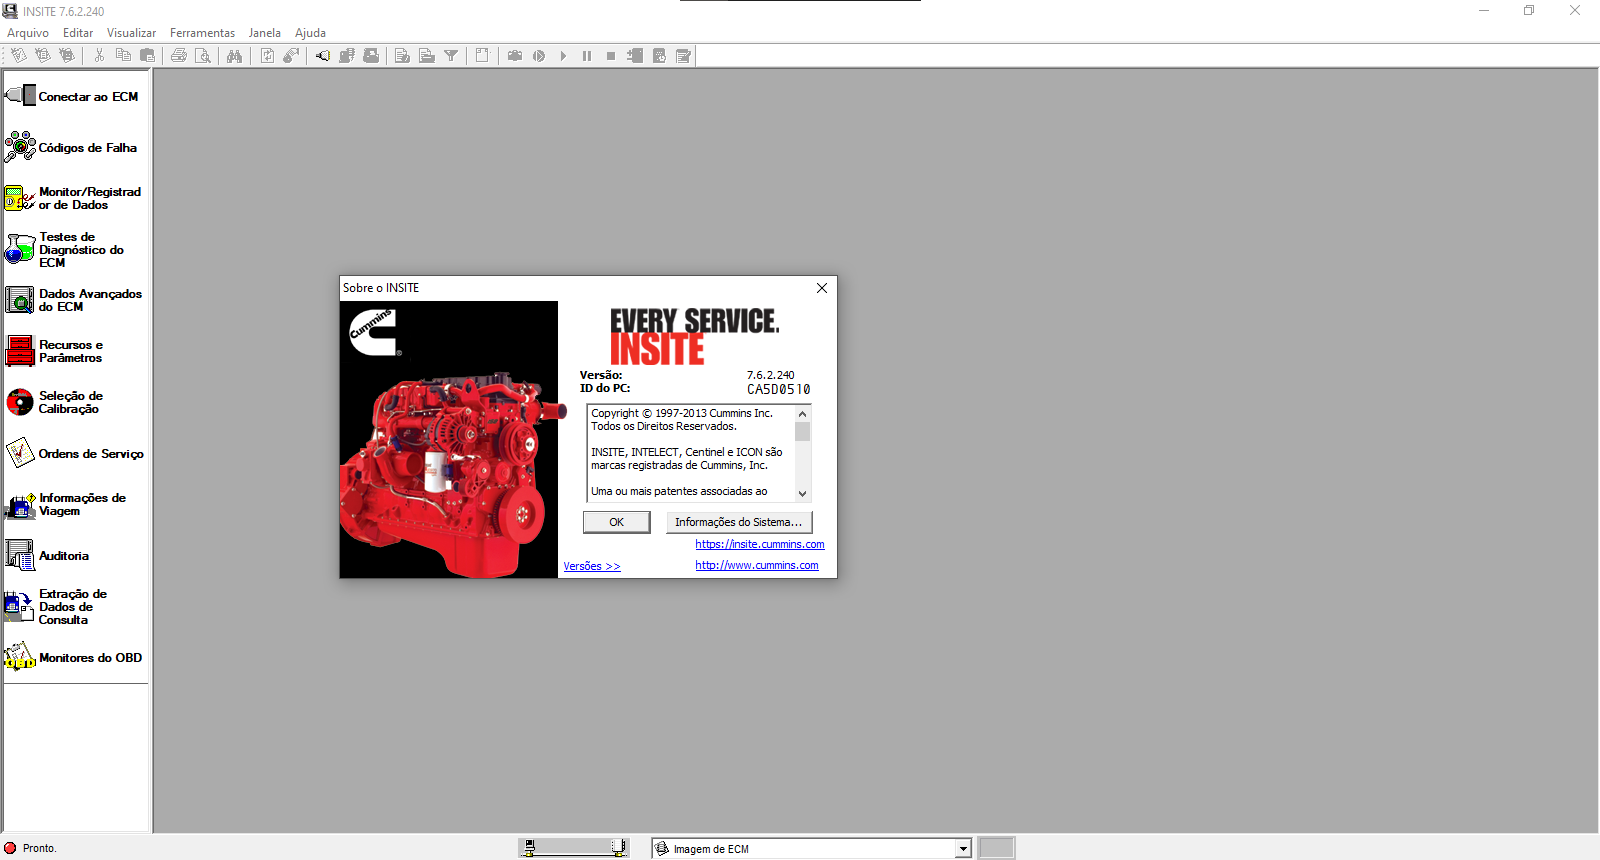The height and width of the screenshot is (860, 1600).
Task: Open the Ferramentas menu
Action: click(202, 33)
